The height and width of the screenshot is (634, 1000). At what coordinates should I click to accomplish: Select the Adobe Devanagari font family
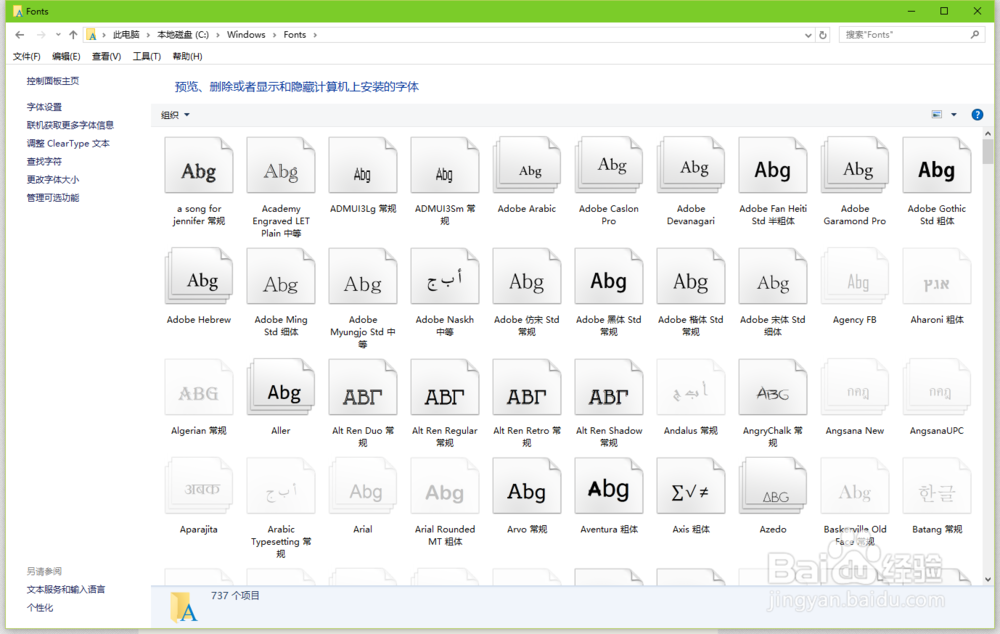(x=691, y=165)
